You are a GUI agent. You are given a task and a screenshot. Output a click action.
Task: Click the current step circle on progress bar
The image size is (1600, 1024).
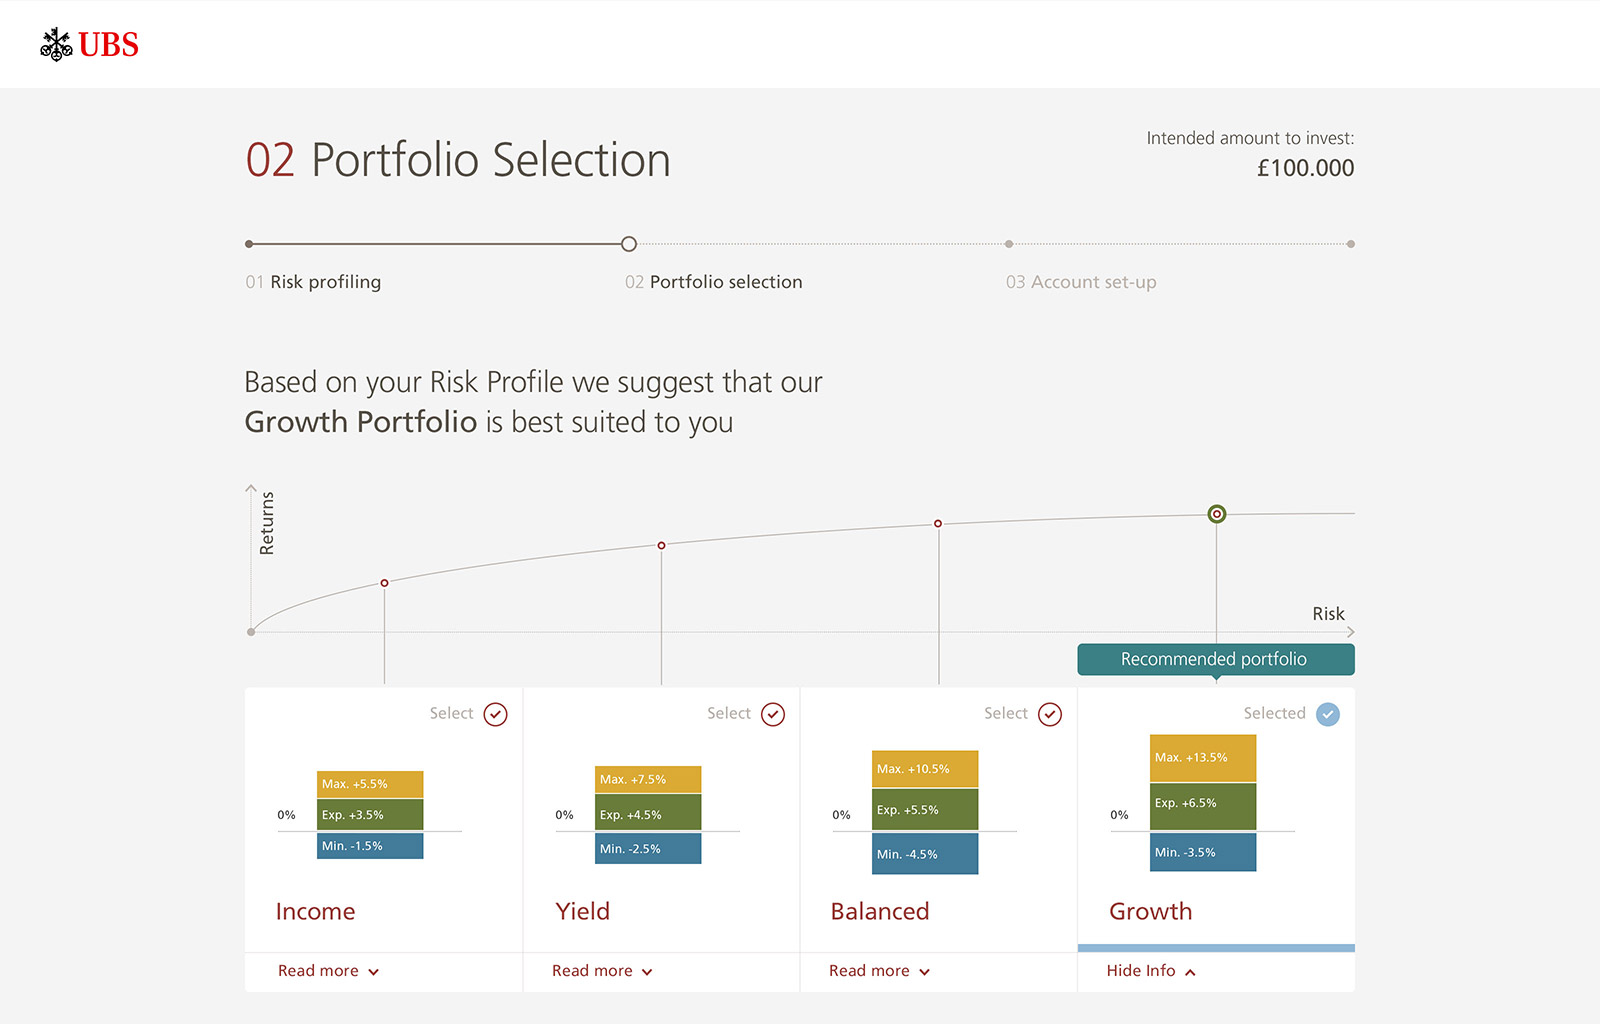pyautogui.click(x=629, y=244)
